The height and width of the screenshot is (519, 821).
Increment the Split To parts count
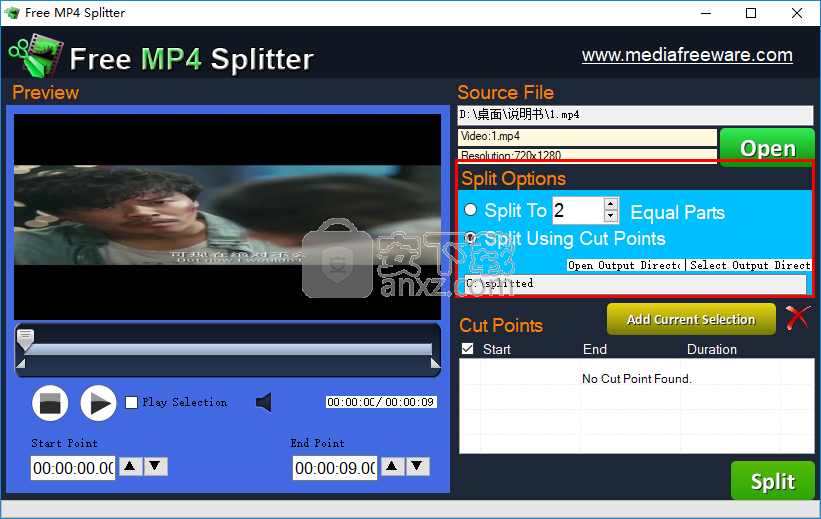pyautogui.click(x=611, y=204)
